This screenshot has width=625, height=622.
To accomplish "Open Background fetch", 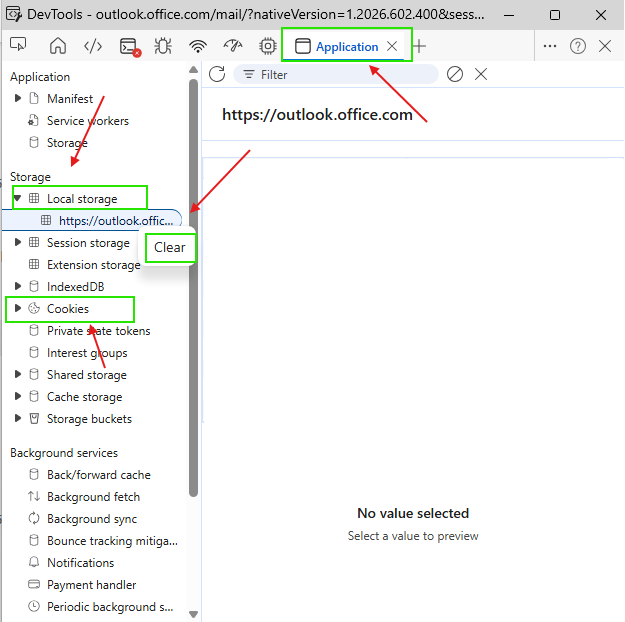I will 93,497.
